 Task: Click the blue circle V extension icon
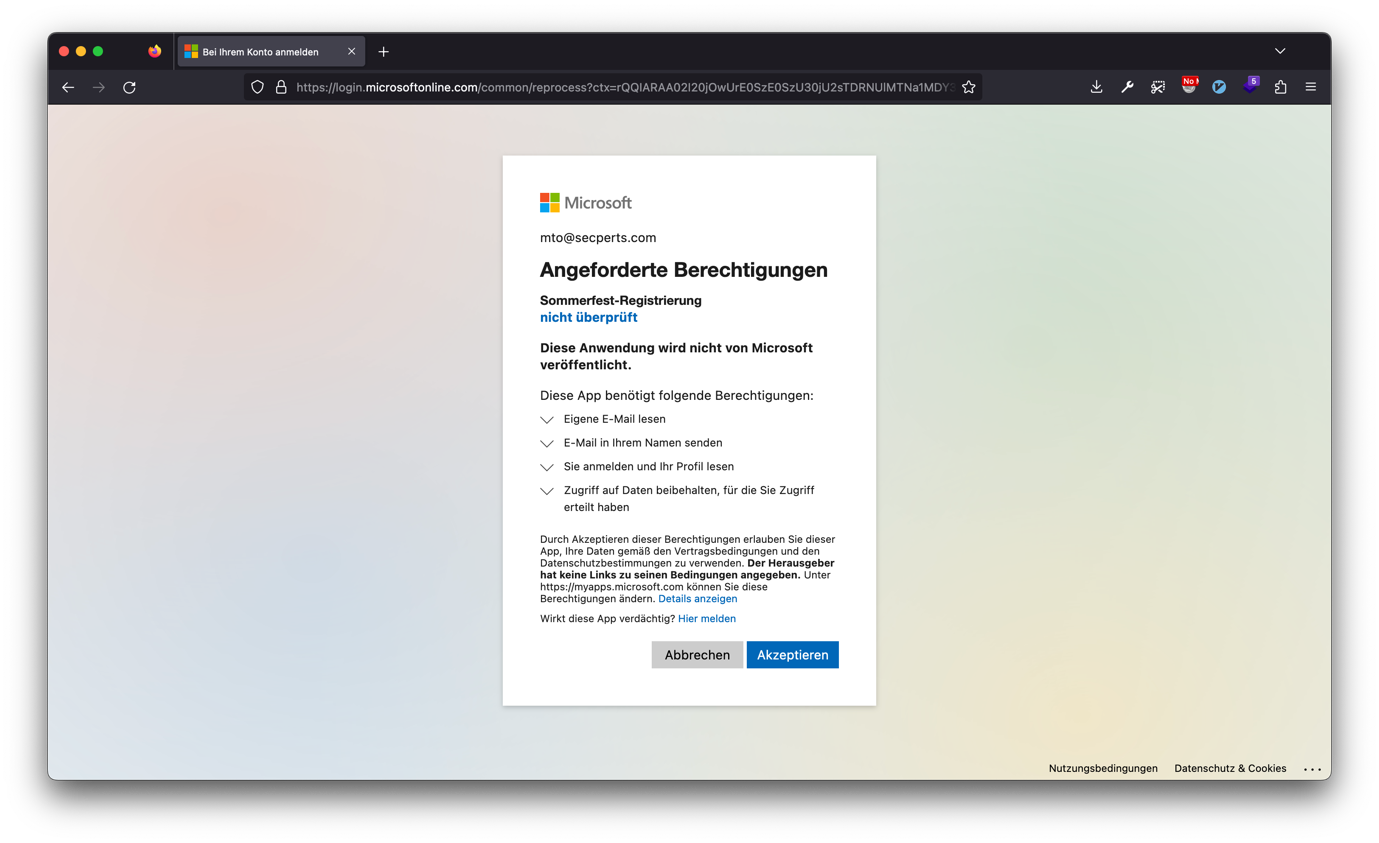[1219, 88]
